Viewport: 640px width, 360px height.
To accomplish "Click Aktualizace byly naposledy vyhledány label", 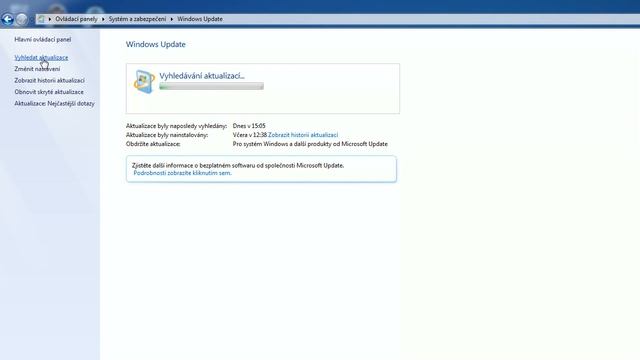I will [176, 126].
